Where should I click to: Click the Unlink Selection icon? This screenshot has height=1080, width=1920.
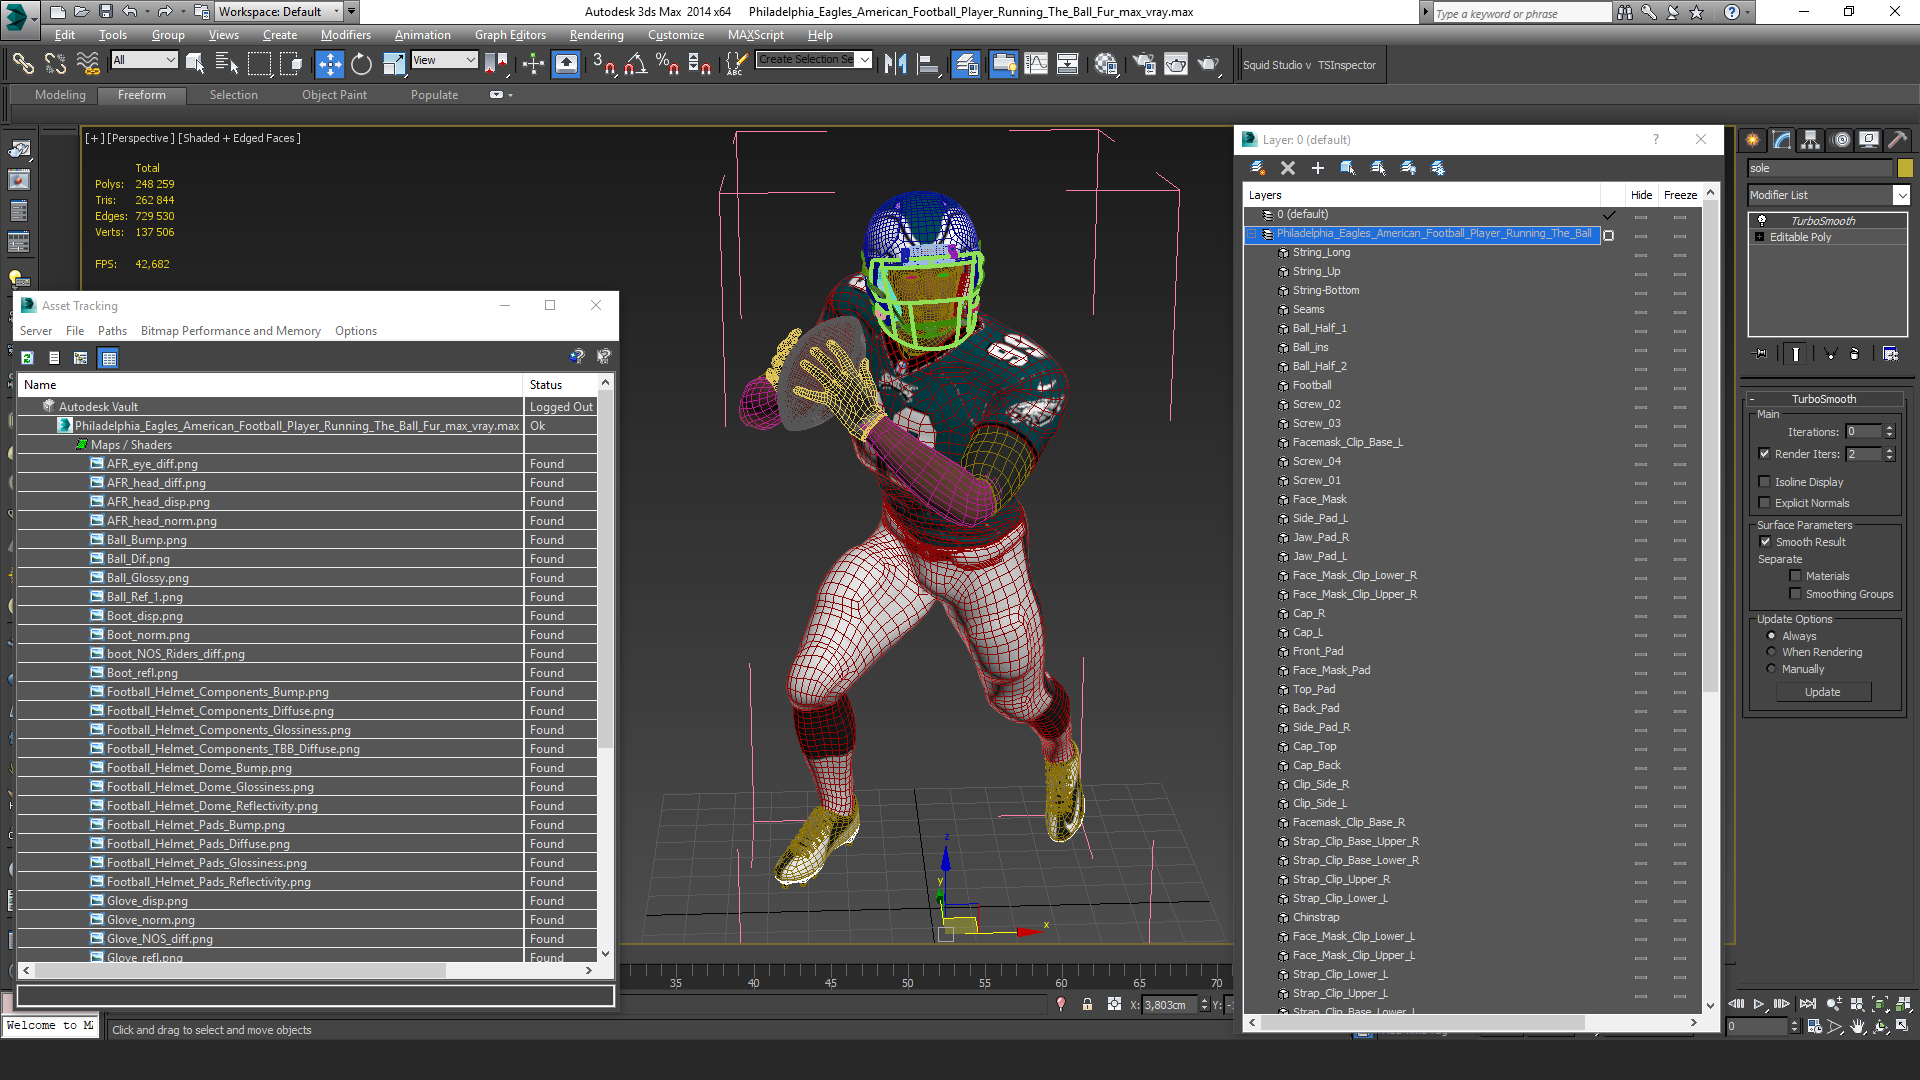[x=55, y=65]
